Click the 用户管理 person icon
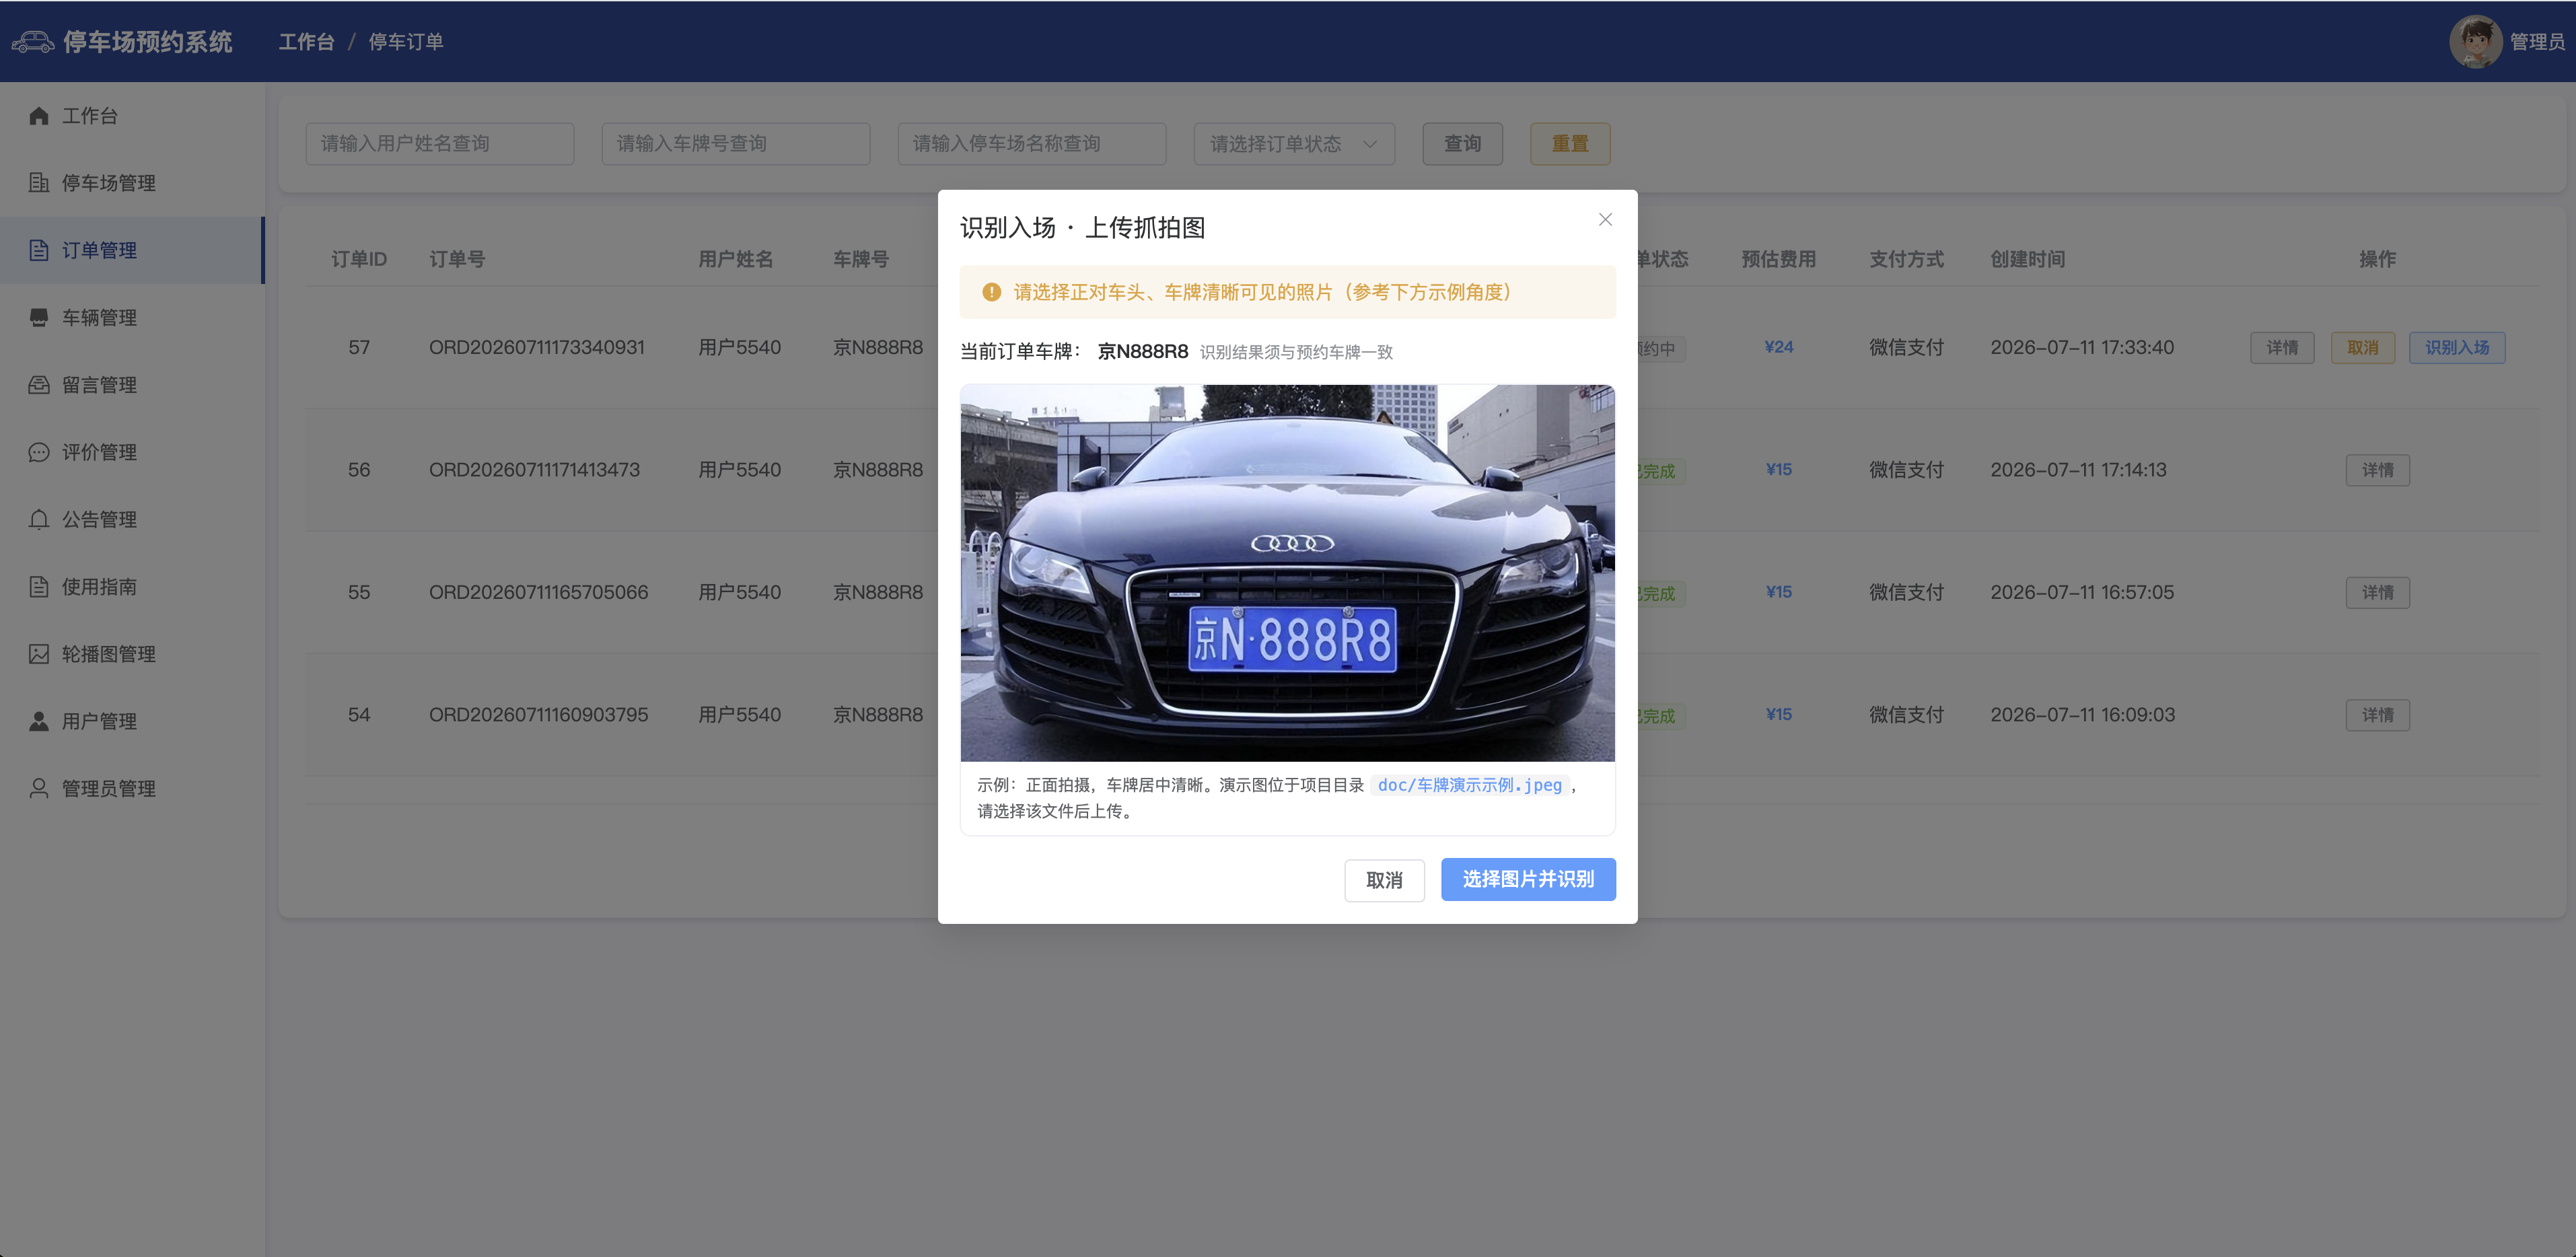 click(39, 721)
